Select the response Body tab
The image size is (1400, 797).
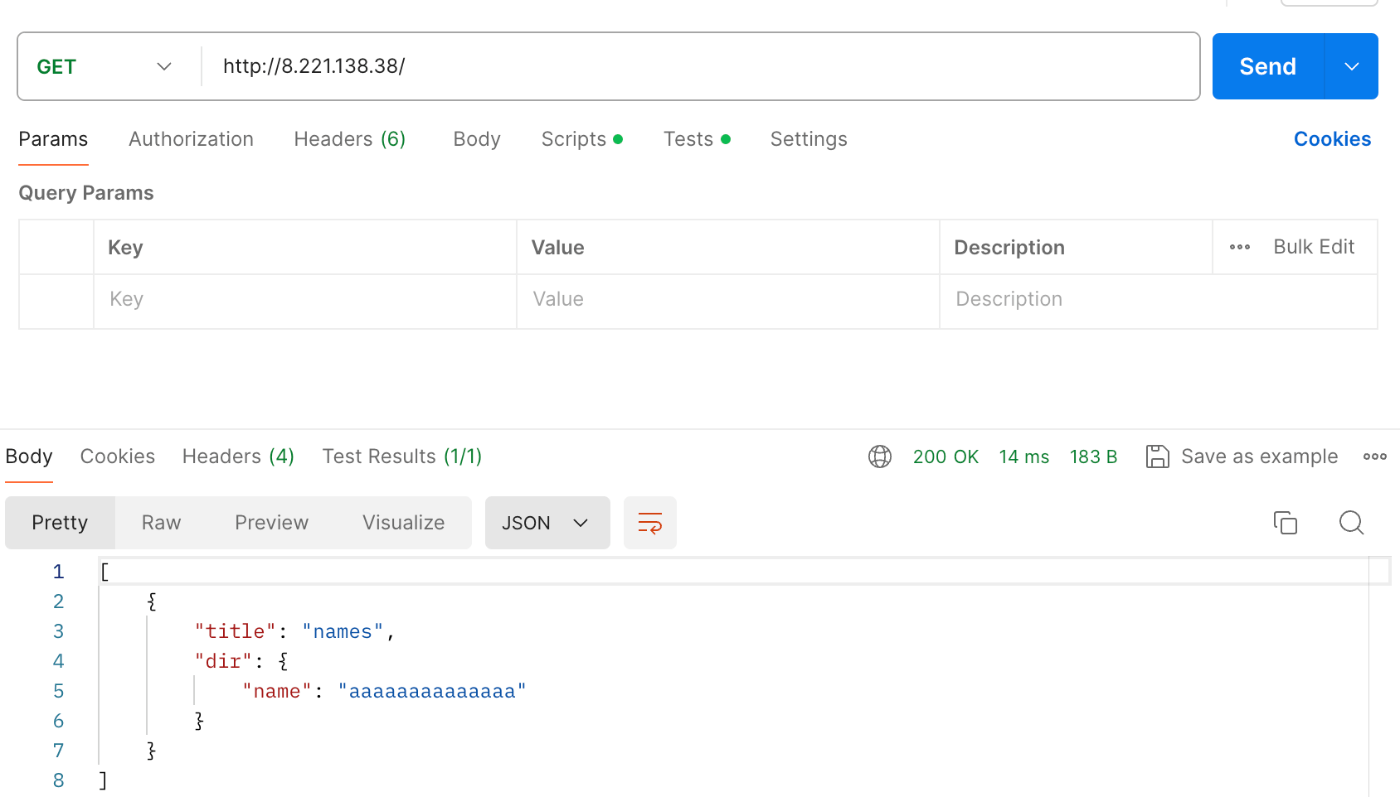29,456
